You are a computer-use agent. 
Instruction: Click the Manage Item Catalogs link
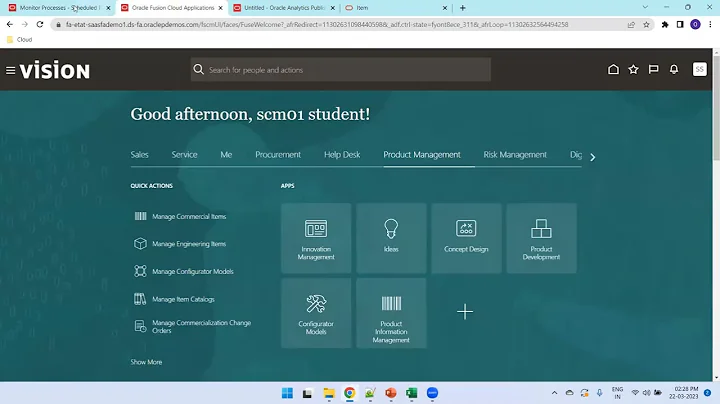click(183, 299)
